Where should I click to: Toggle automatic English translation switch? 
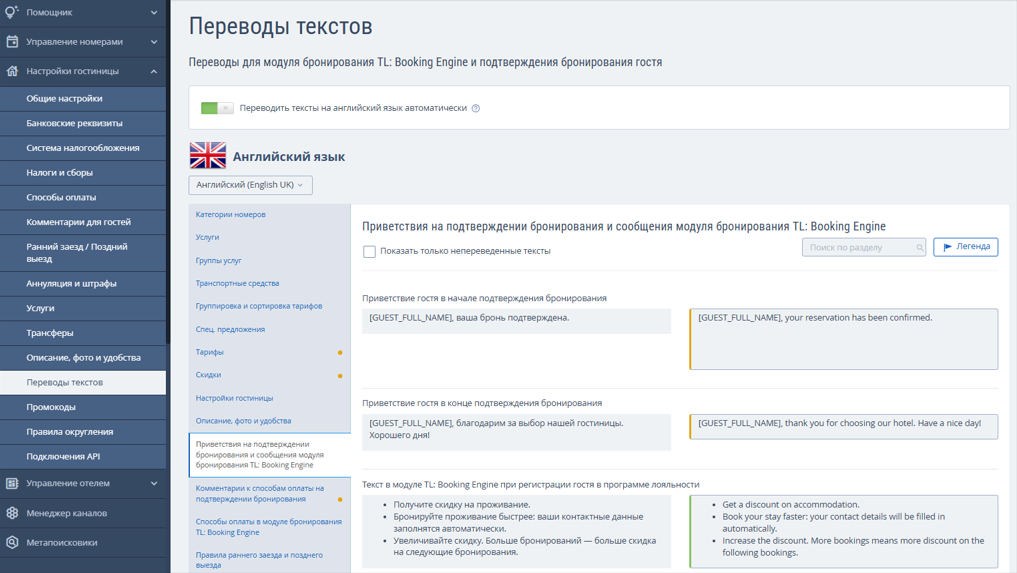pyautogui.click(x=217, y=108)
